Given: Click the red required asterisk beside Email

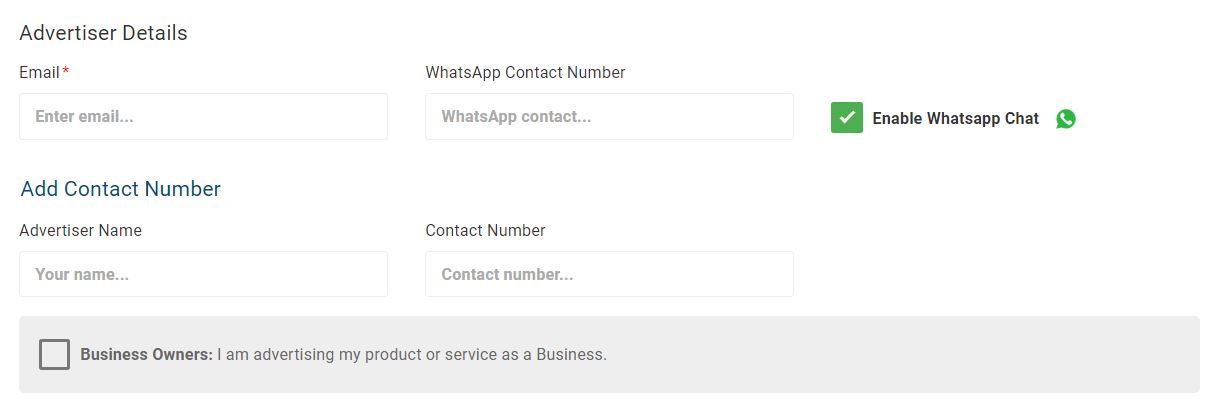Looking at the screenshot, I should pos(66,72).
